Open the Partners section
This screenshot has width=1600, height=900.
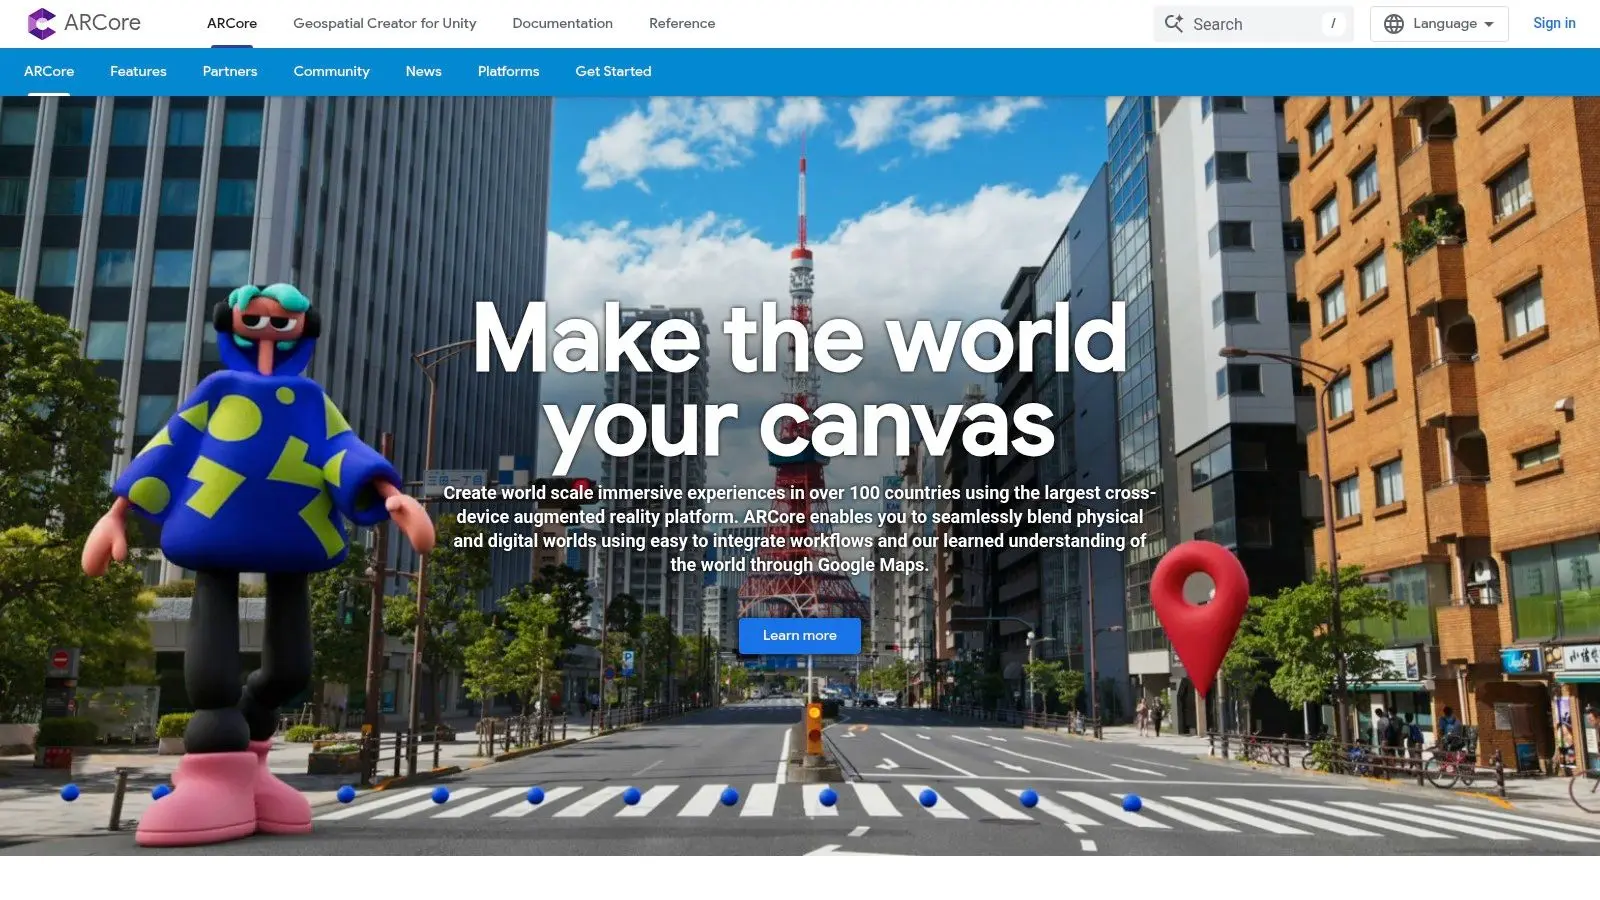pyautogui.click(x=230, y=71)
